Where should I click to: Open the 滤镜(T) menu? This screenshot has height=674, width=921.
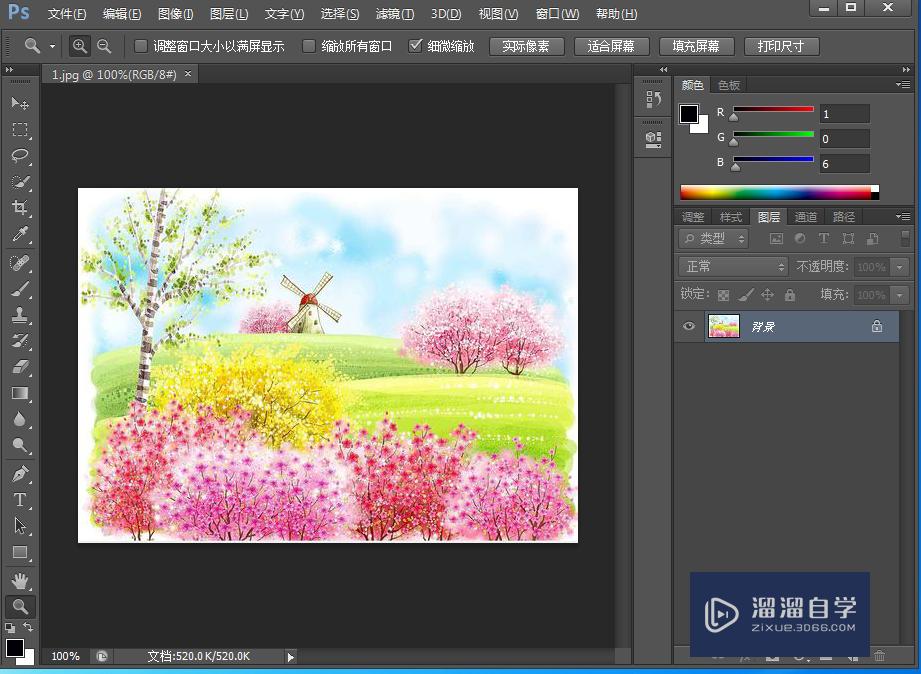pos(395,14)
